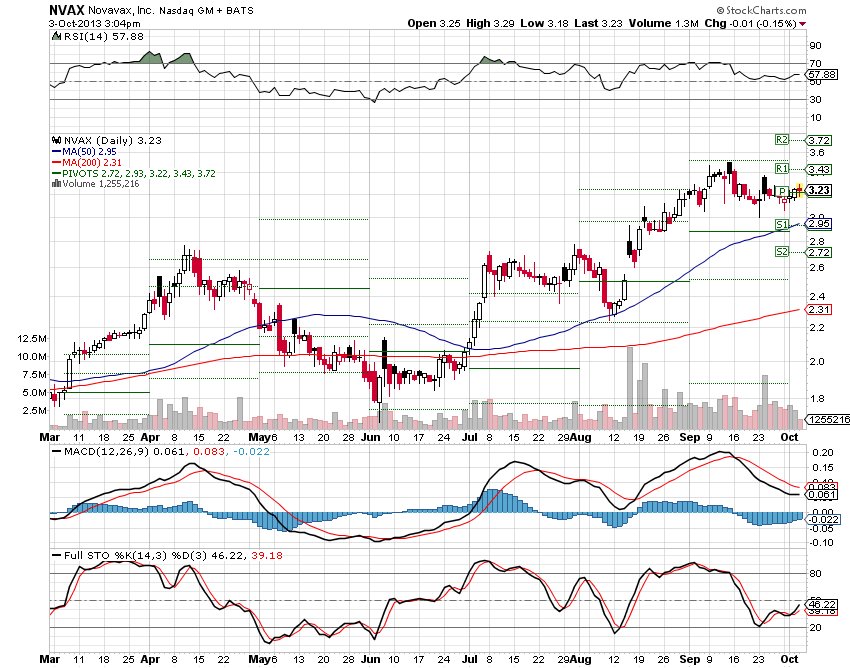Click the 2.72 price axis tag
Image resolution: width=850 pixels, height=668 pixels.
[819, 253]
